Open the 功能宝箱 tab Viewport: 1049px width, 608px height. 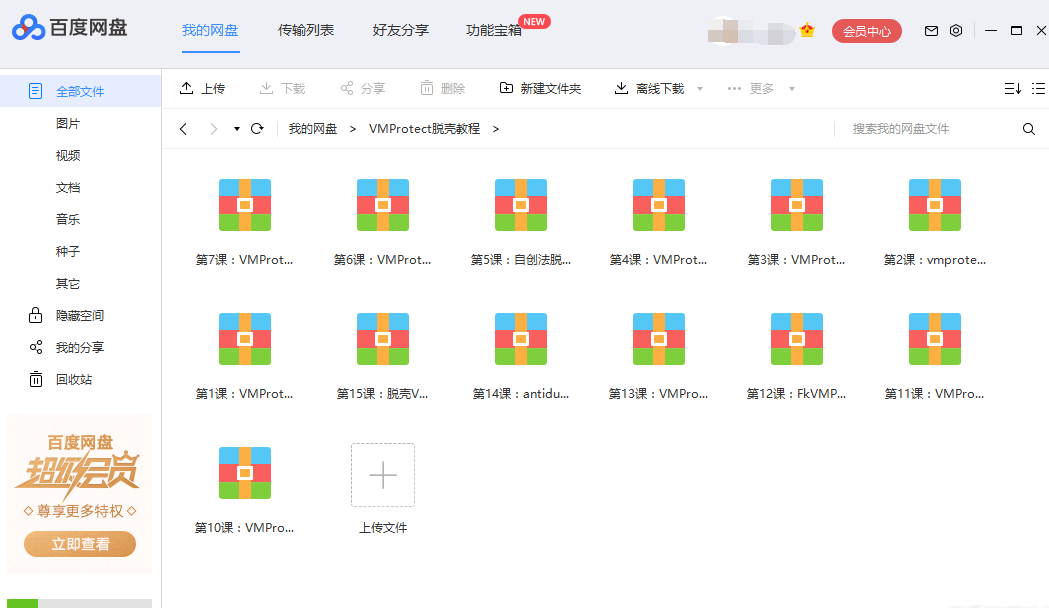click(494, 30)
